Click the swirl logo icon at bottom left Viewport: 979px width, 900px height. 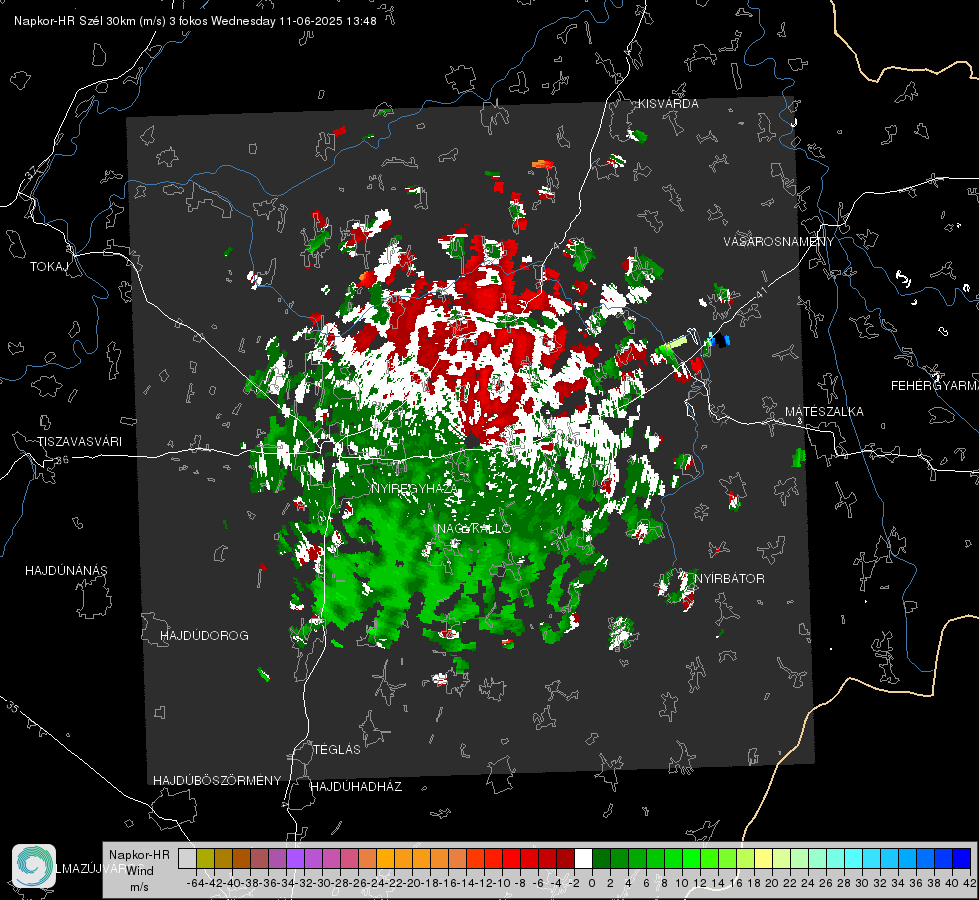click(34, 866)
